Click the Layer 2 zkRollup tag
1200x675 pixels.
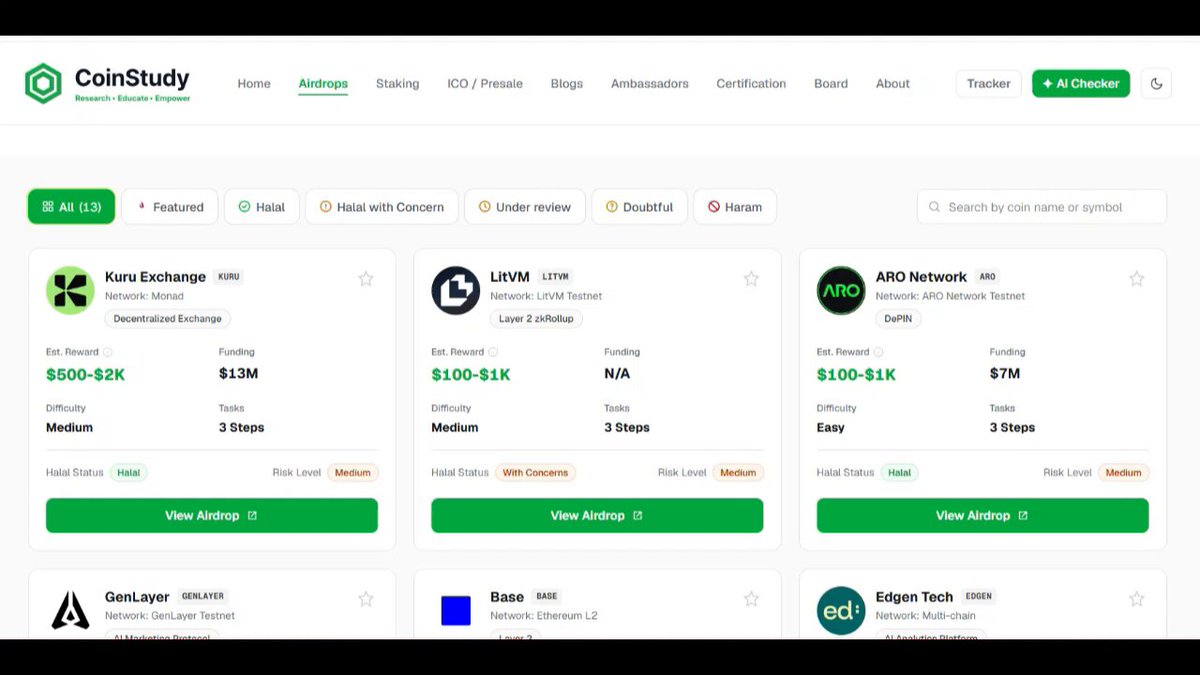coord(537,319)
